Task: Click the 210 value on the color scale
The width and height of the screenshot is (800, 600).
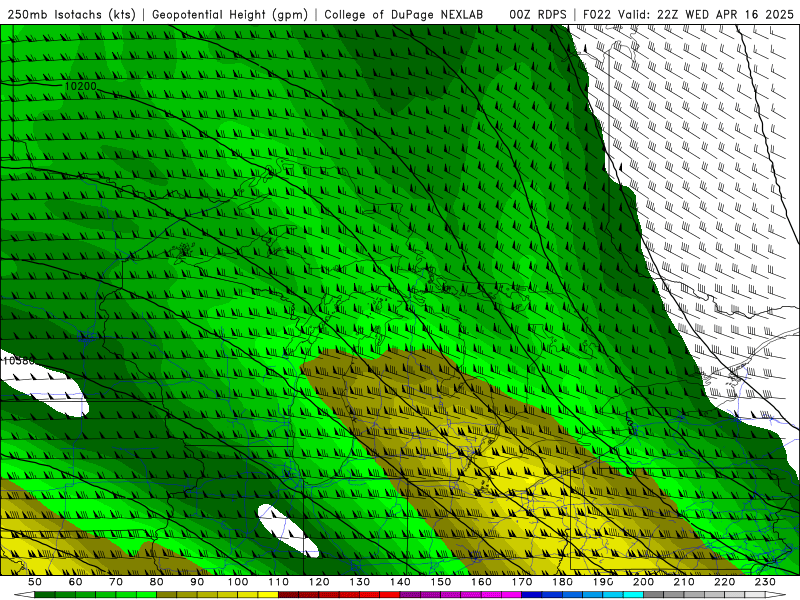Action: click(685, 582)
